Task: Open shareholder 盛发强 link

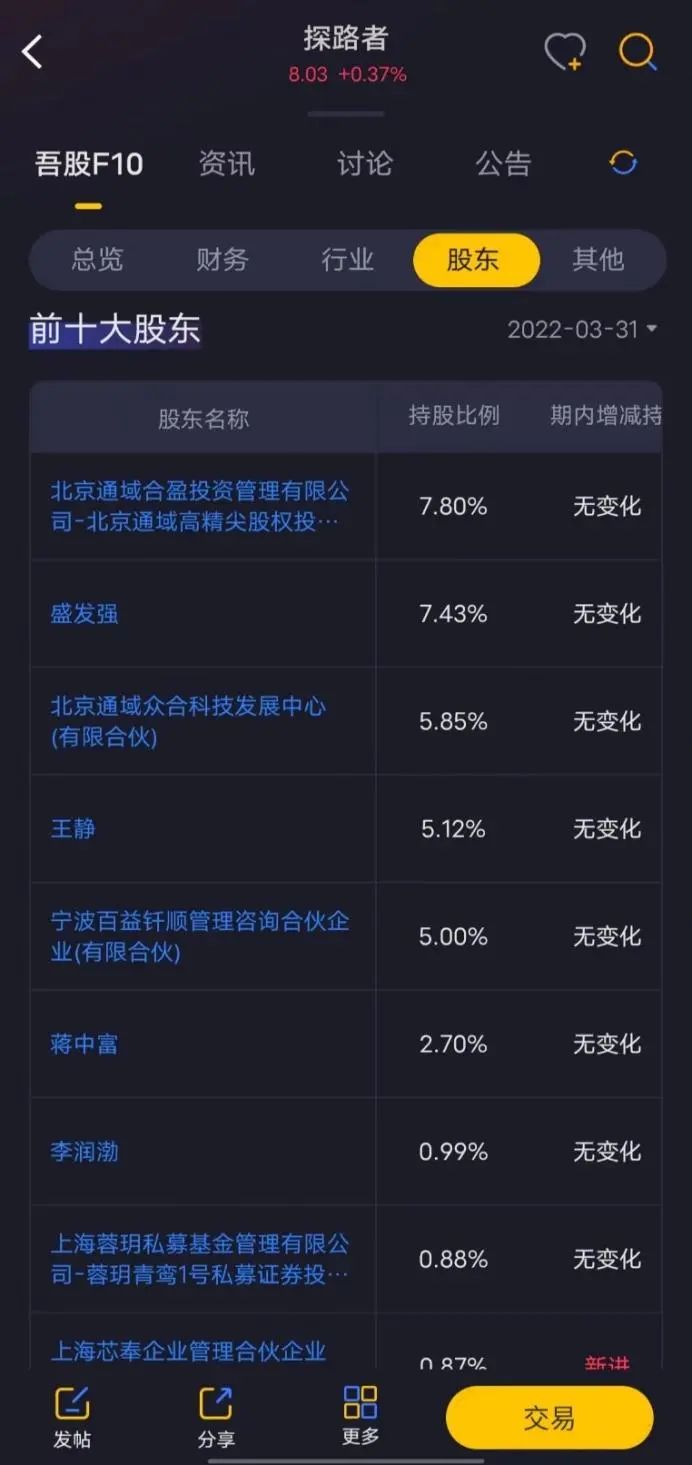Action: click(84, 613)
